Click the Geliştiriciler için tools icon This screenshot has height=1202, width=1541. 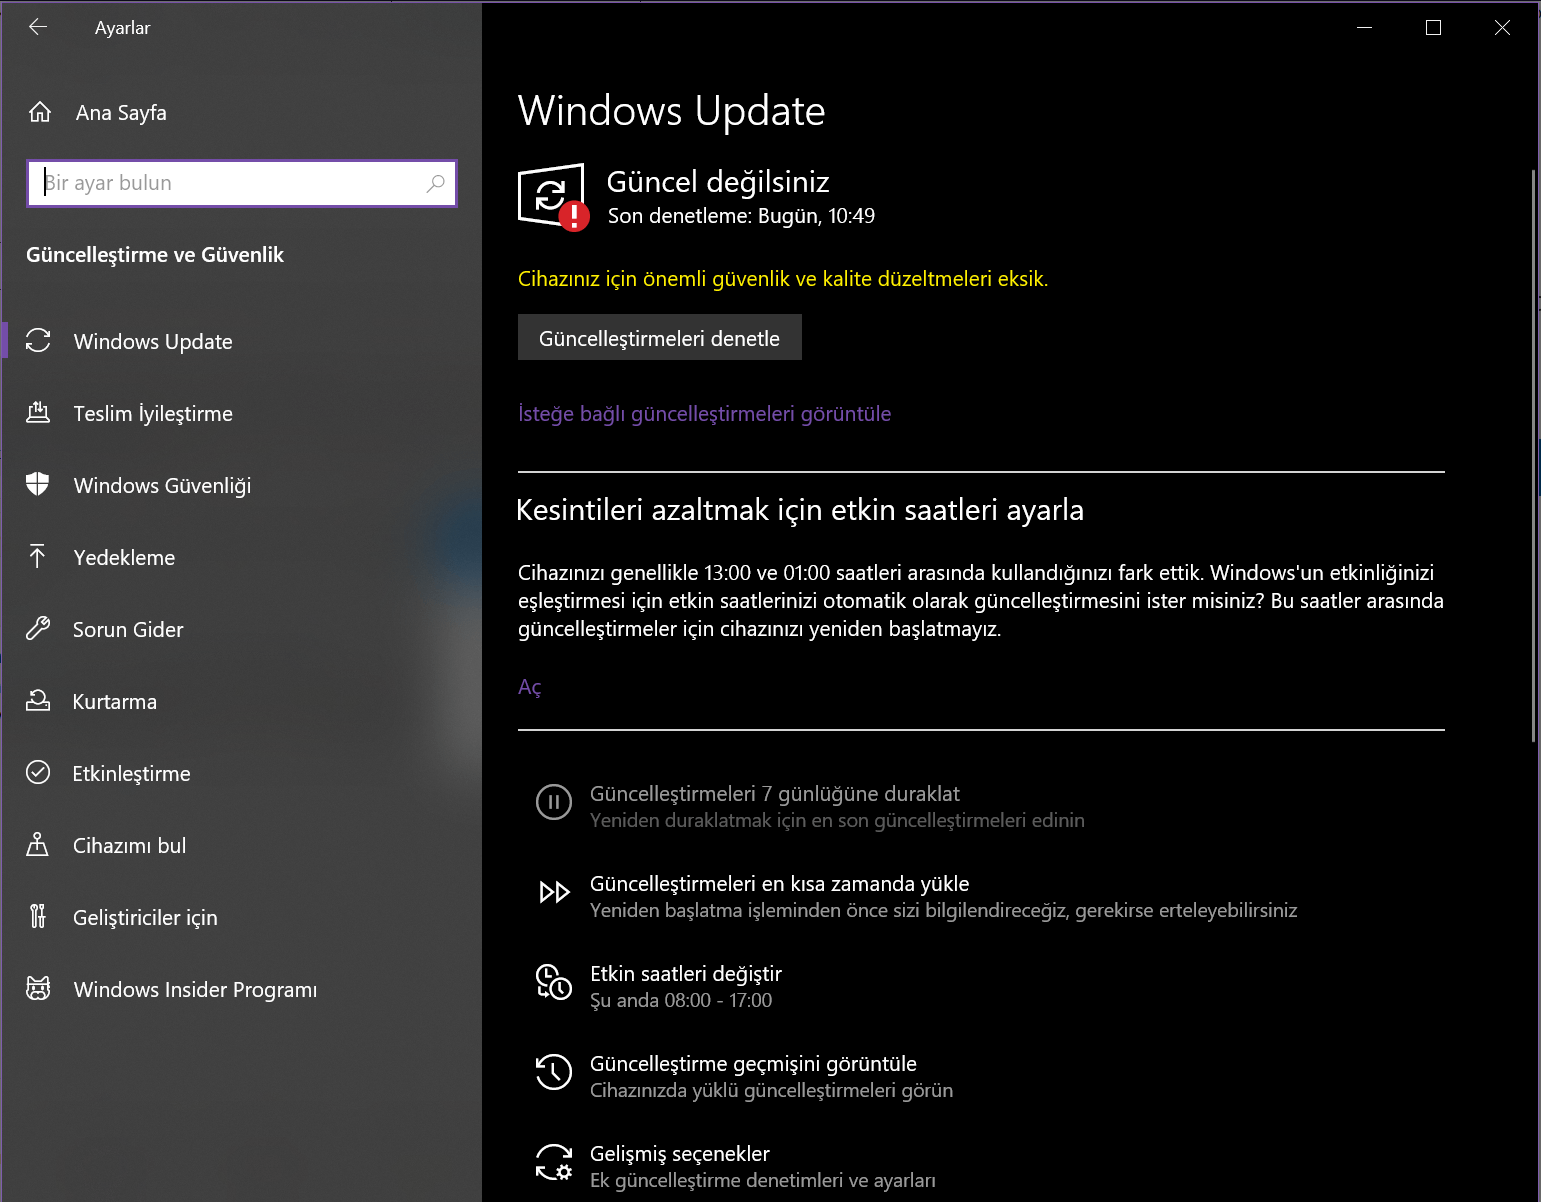pyautogui.click(x=38, y=916)
